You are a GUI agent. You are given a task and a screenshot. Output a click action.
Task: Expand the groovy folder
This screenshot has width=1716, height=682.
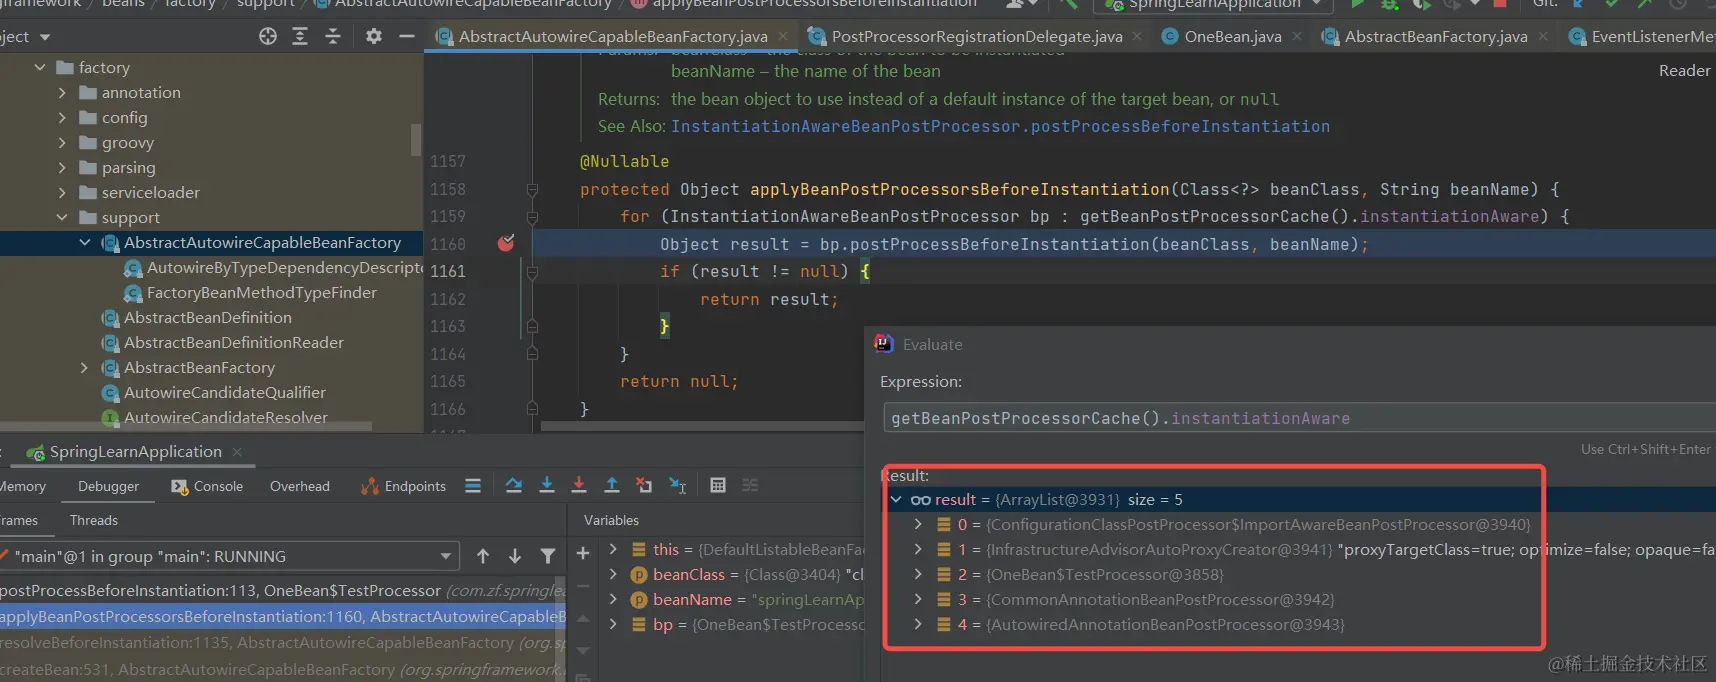62,143
